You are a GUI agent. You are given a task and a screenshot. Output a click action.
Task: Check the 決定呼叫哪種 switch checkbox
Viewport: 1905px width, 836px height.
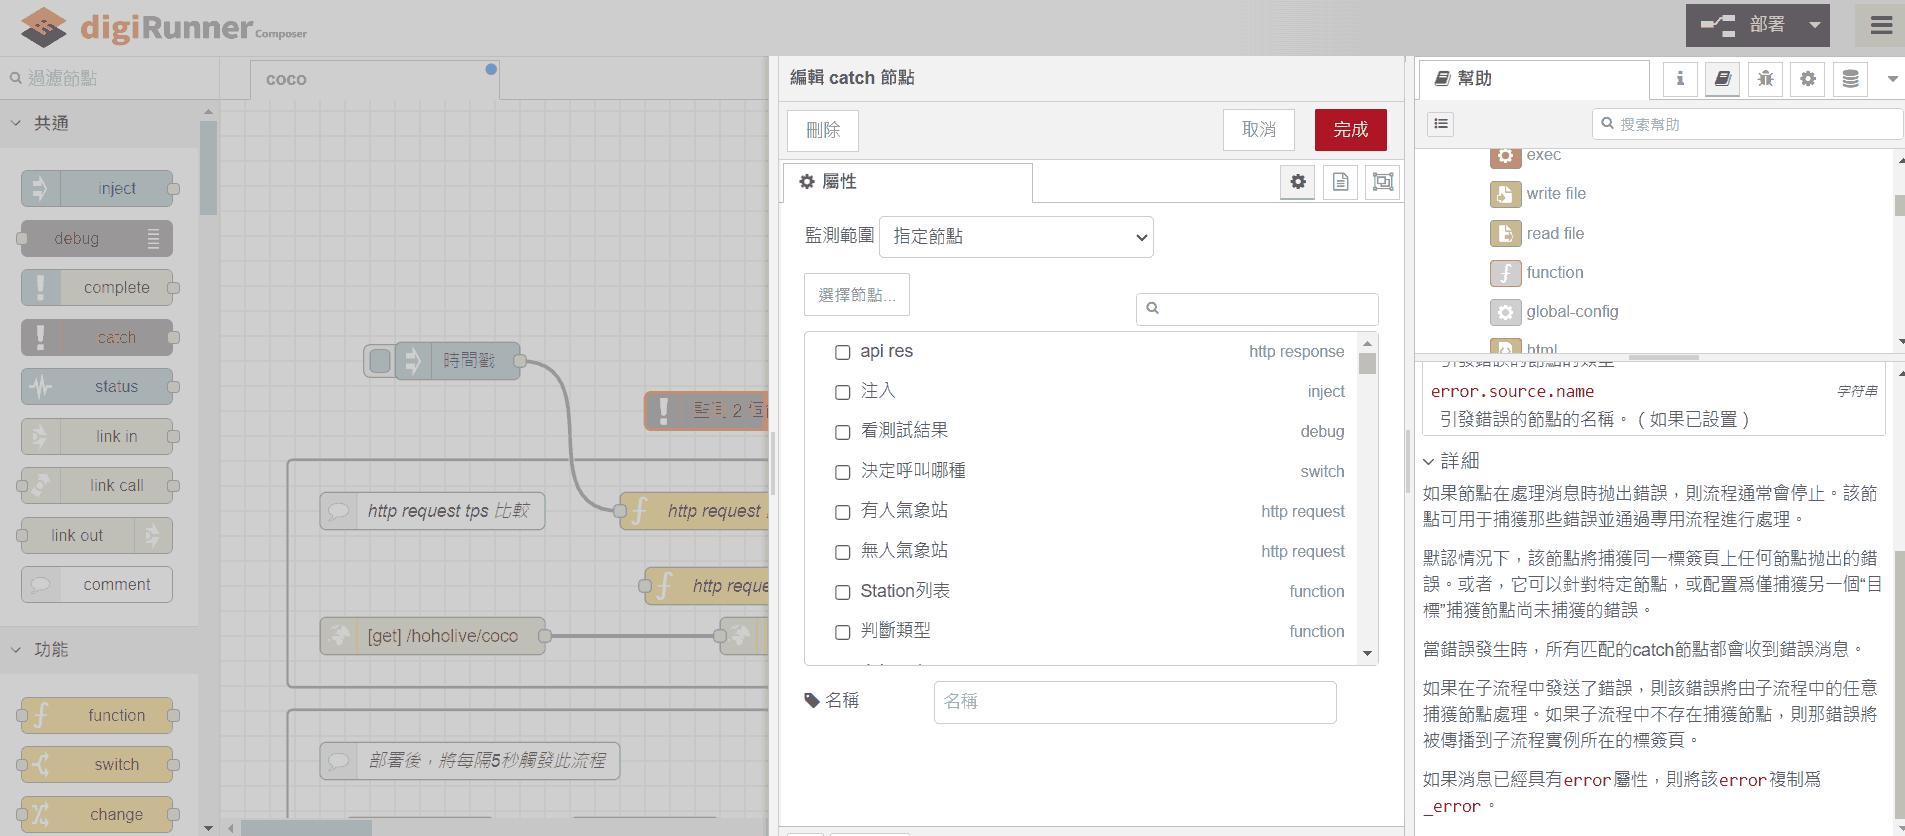tap(843, 472)
